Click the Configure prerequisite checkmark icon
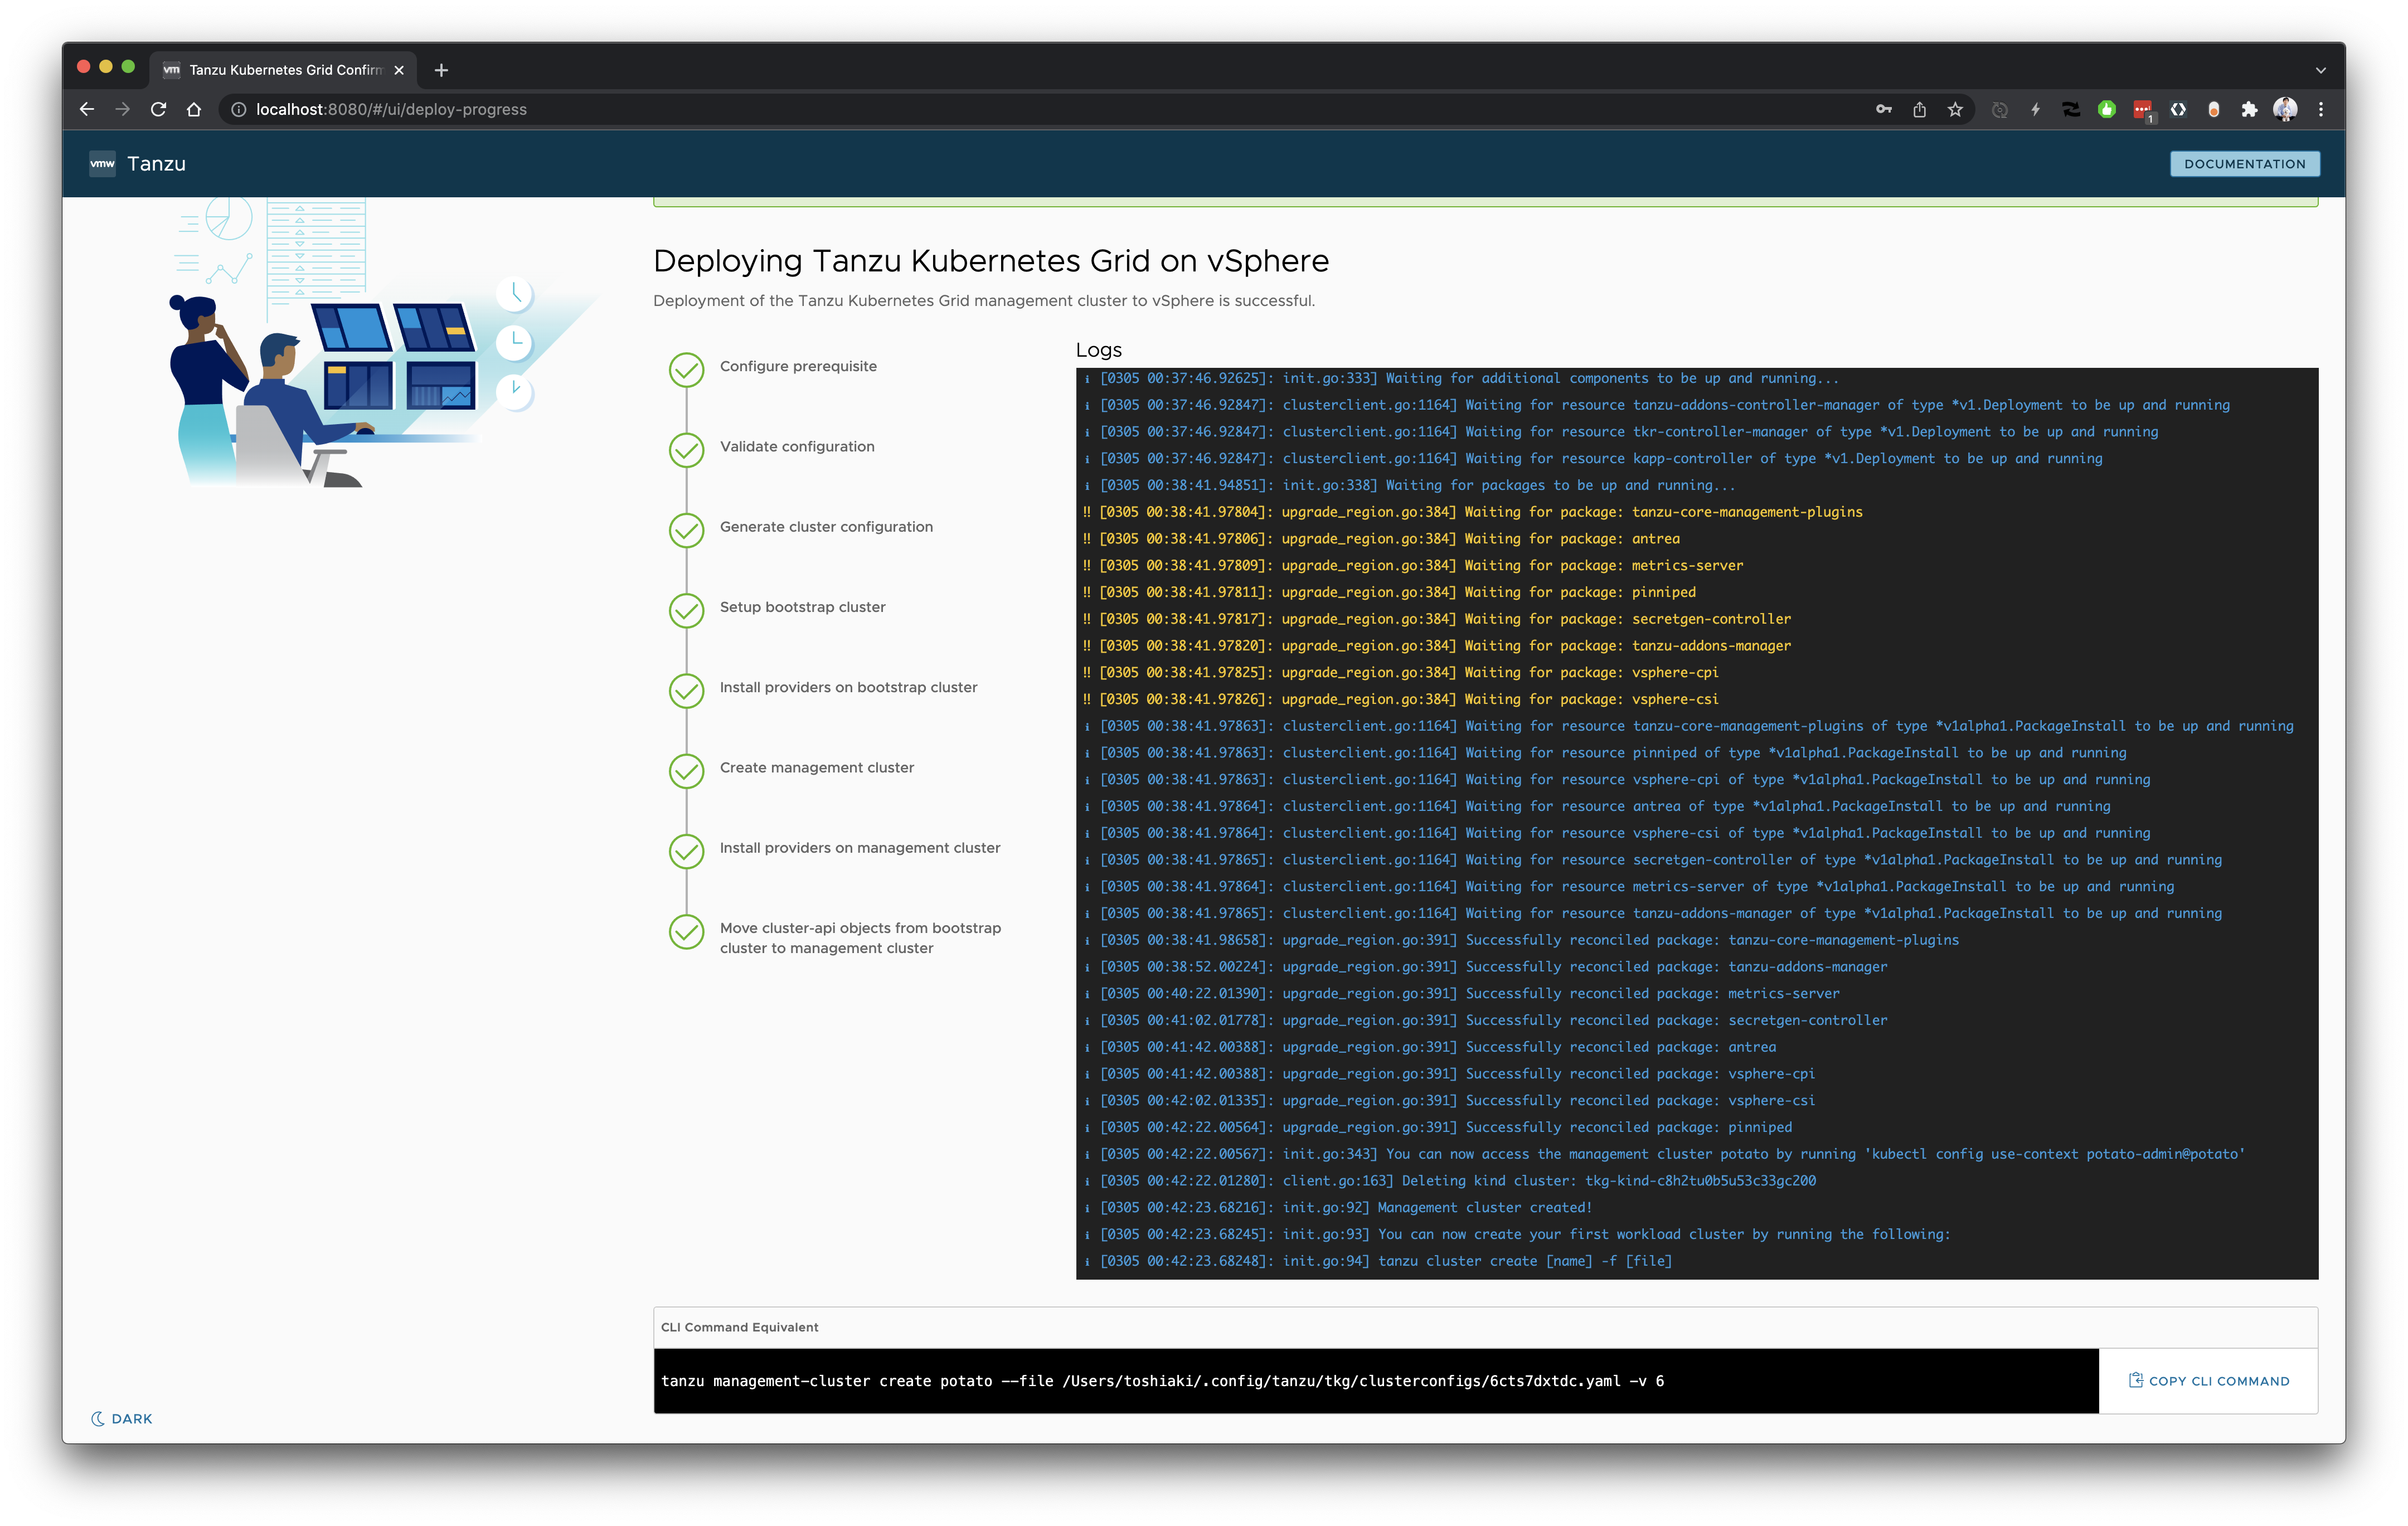 coord(687,370)
